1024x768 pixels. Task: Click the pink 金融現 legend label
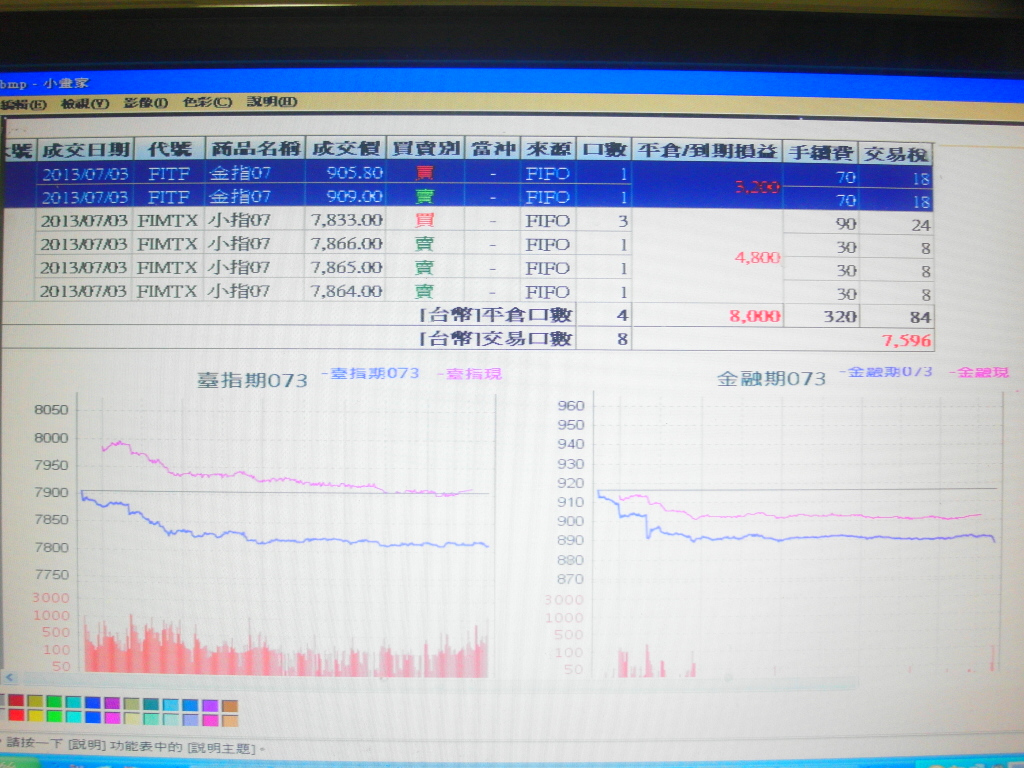(980, 372)
